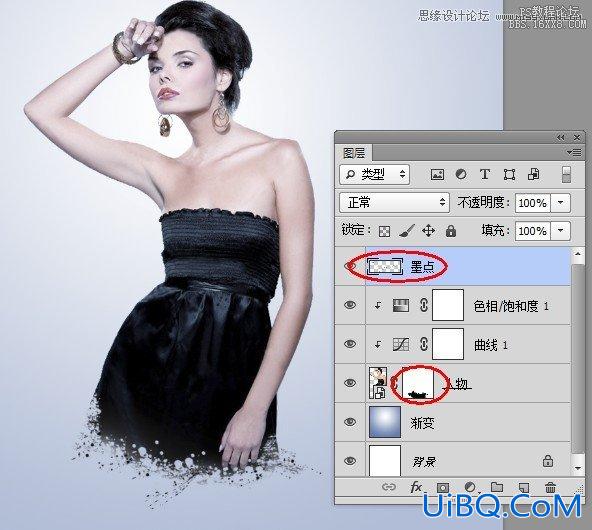Select the 背景 layer thumbnail
The image size is (592, 530).
[385, 461]
